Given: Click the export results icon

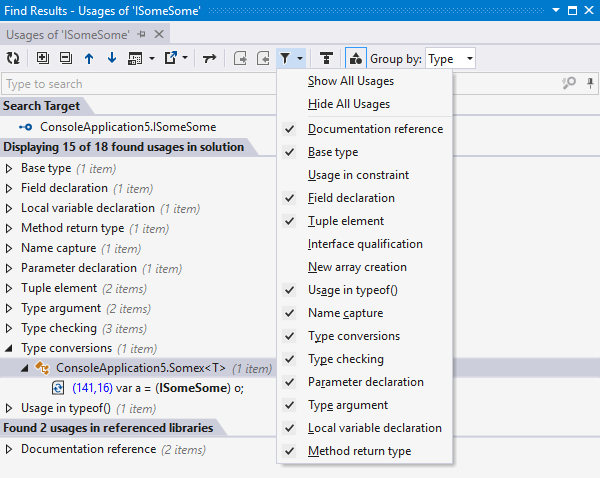Looking at the screenshot, I should (172, 59).
